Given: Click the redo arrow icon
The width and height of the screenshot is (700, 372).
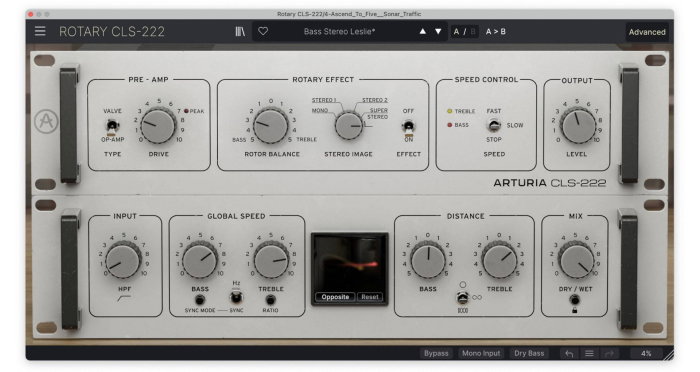Looking at the screenshot, I should (x=609, y=354).
